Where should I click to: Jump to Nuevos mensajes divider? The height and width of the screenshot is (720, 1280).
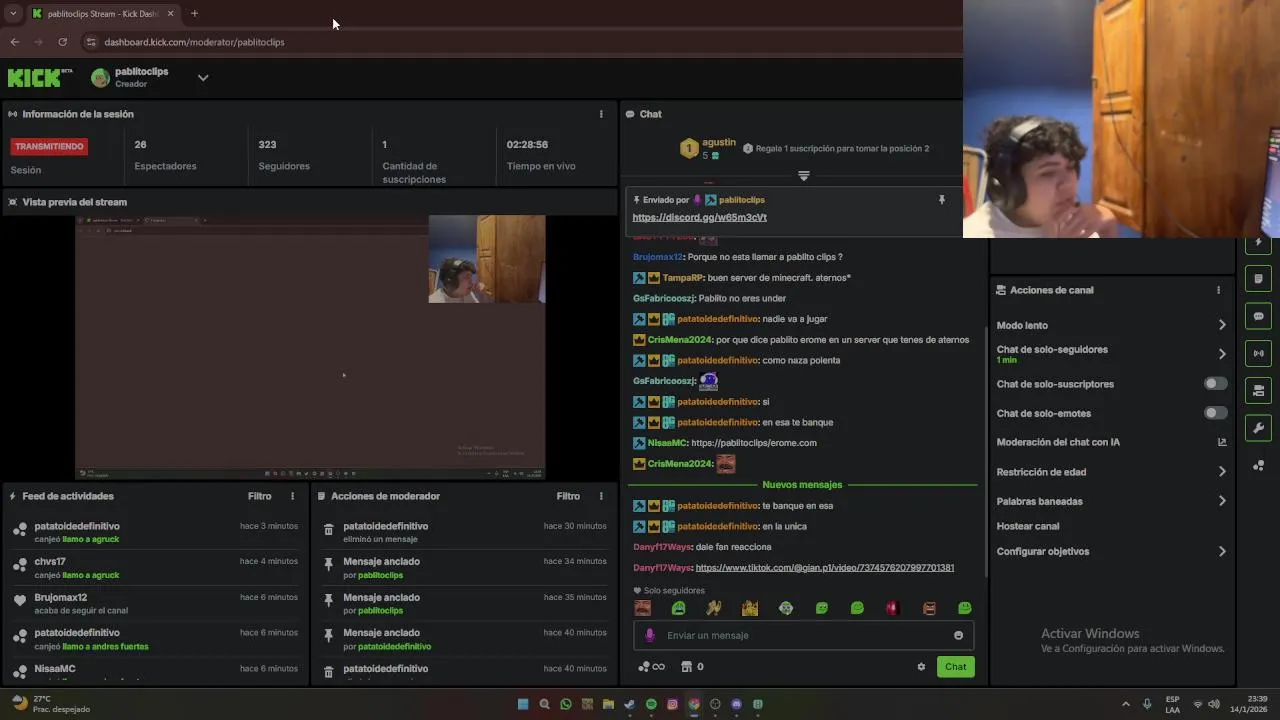pos(802,485)
